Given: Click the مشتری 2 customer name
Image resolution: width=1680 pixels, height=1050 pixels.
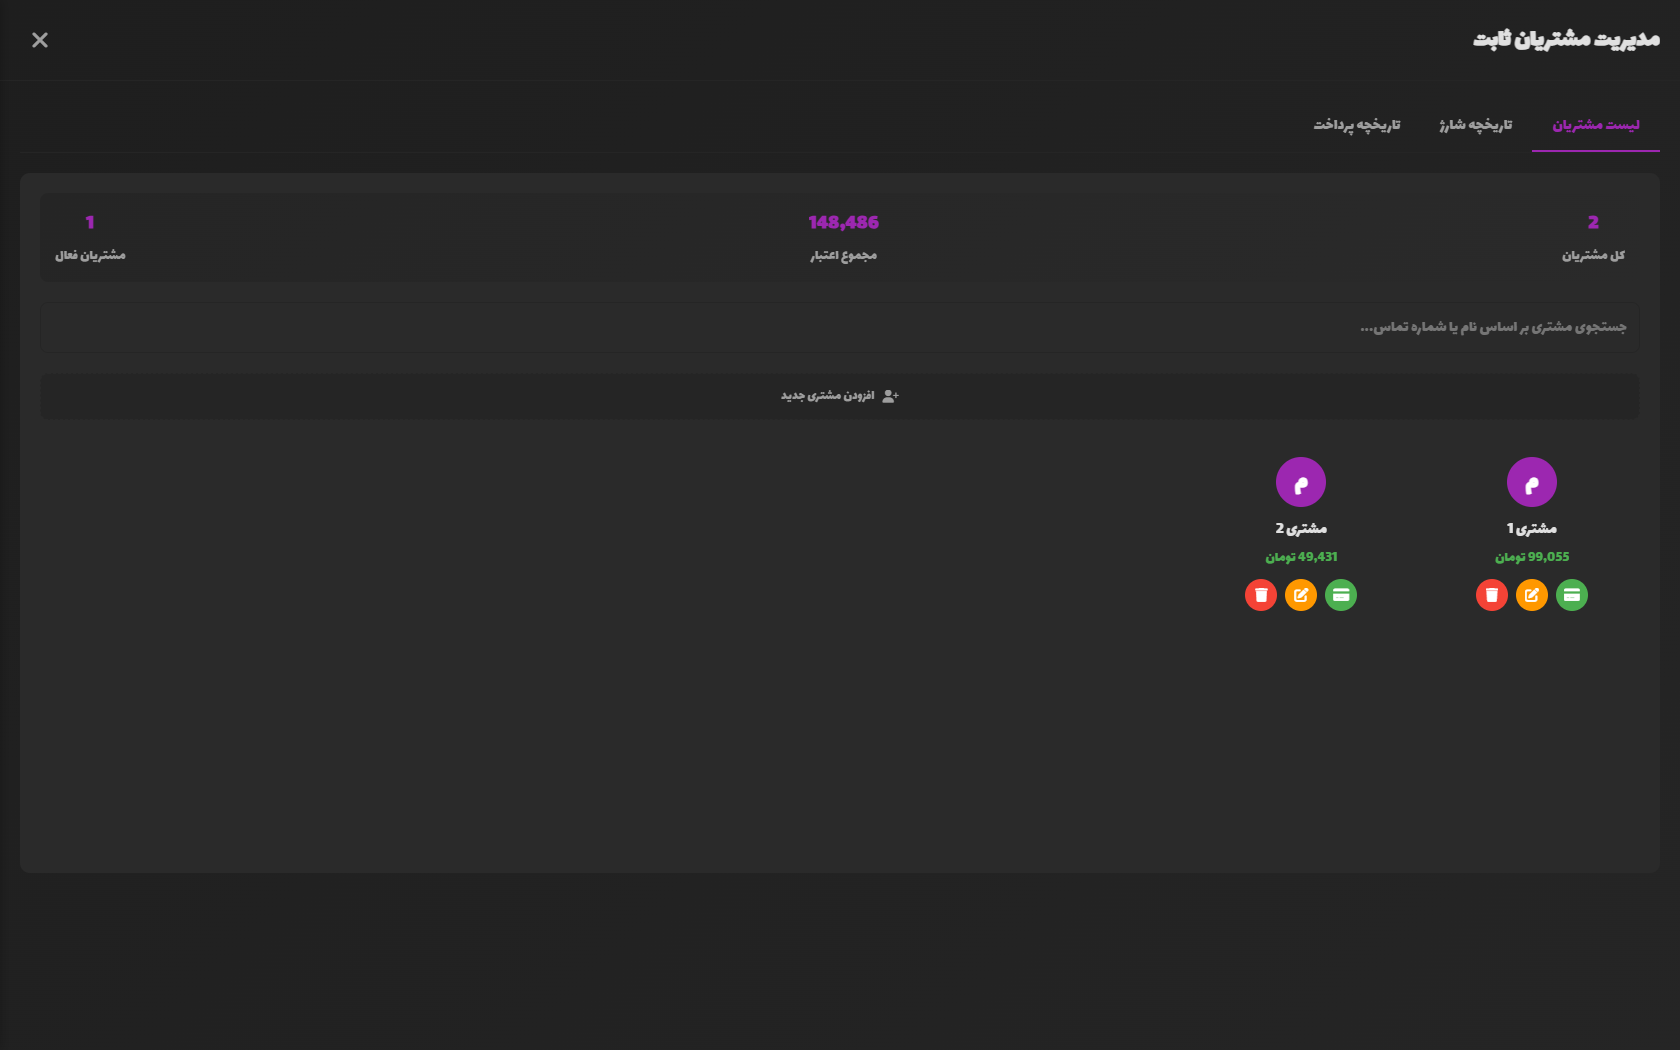Looking at the screenshot, I should point(1300,528).
